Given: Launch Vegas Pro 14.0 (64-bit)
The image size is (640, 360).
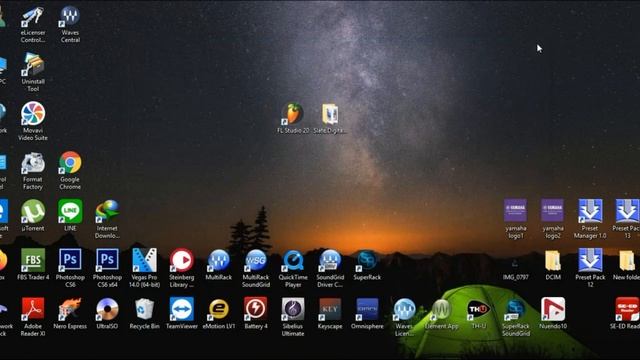Looking at the screenshot, I should click(144, 260).
